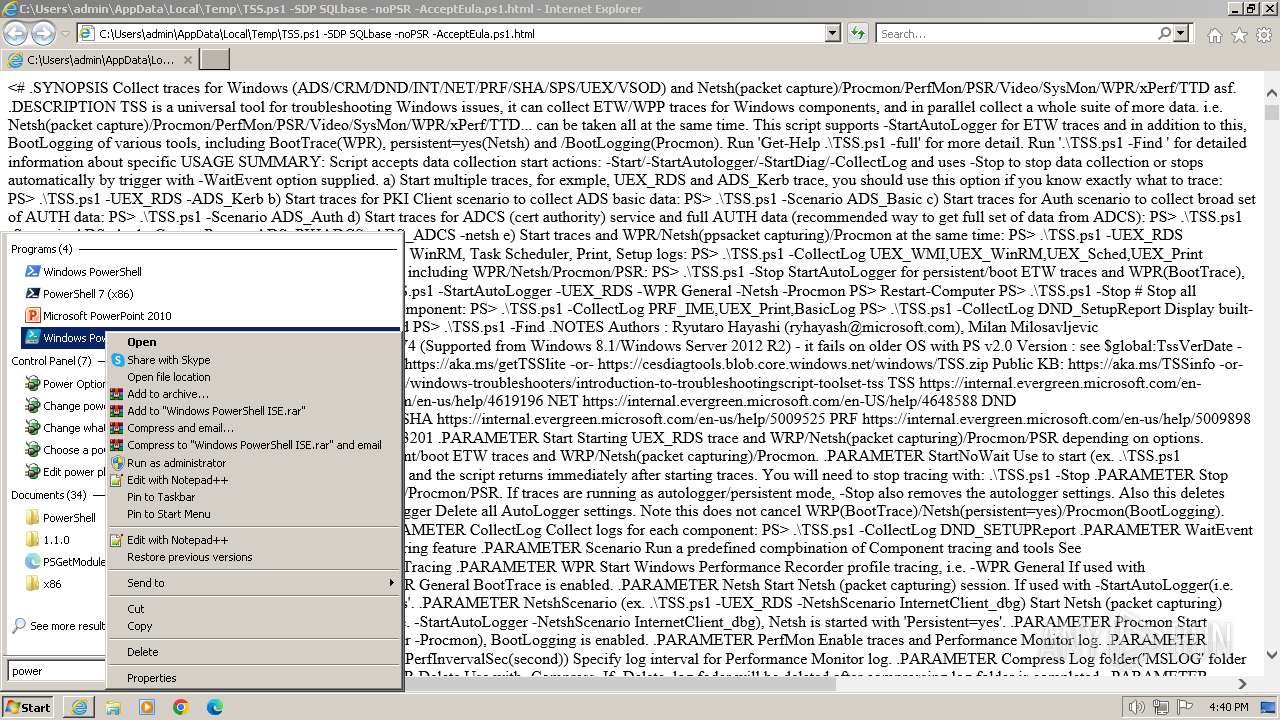Choose Pin to Taskbar
The image size is (1280, 720).
click(253, 497)
